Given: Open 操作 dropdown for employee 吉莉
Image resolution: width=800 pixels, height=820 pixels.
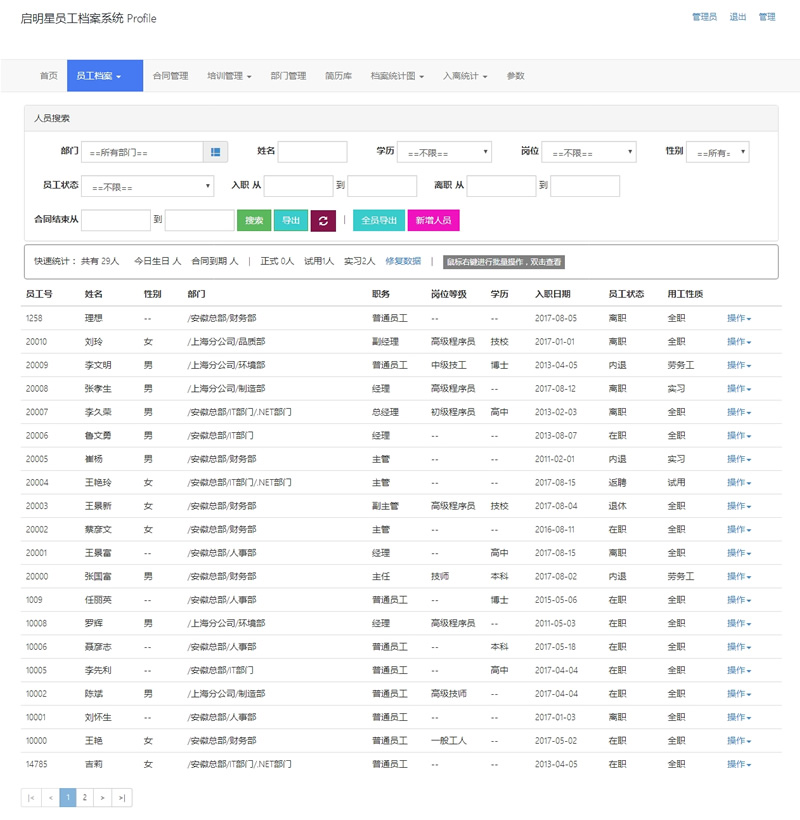Looking at the screenshot, I should point(738,764).
